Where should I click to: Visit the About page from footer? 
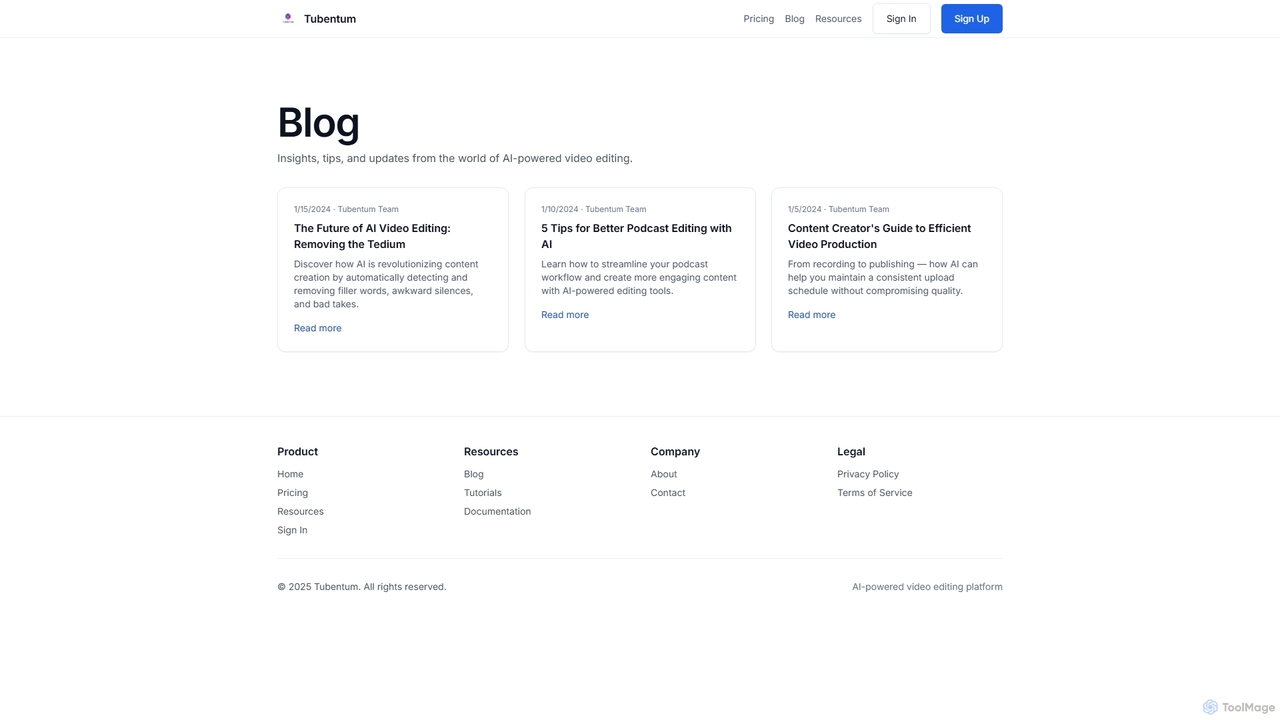tap(664, 474)
